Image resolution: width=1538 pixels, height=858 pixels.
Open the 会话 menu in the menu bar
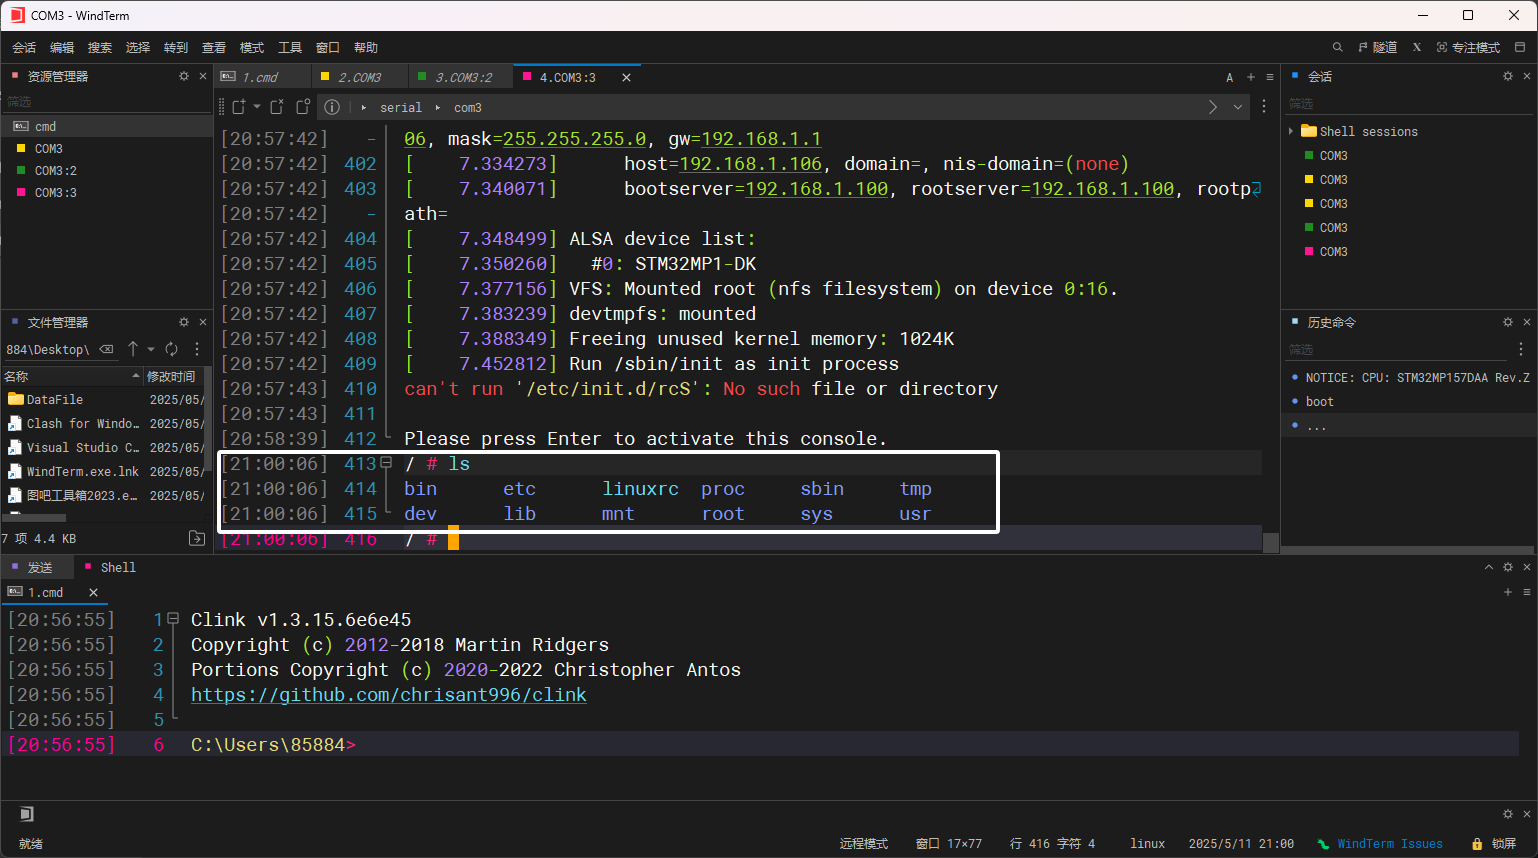[24, 47]
